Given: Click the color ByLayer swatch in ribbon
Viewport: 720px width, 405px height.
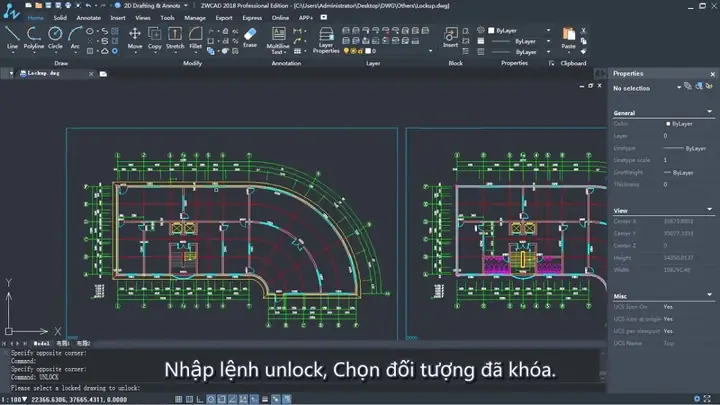Looking at the screenshot, I should tap(491, 30).
